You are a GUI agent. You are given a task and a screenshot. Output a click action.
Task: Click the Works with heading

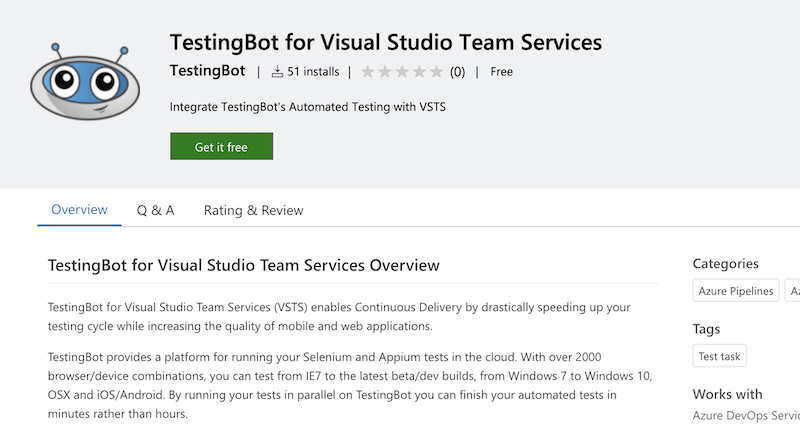point(728,394)
